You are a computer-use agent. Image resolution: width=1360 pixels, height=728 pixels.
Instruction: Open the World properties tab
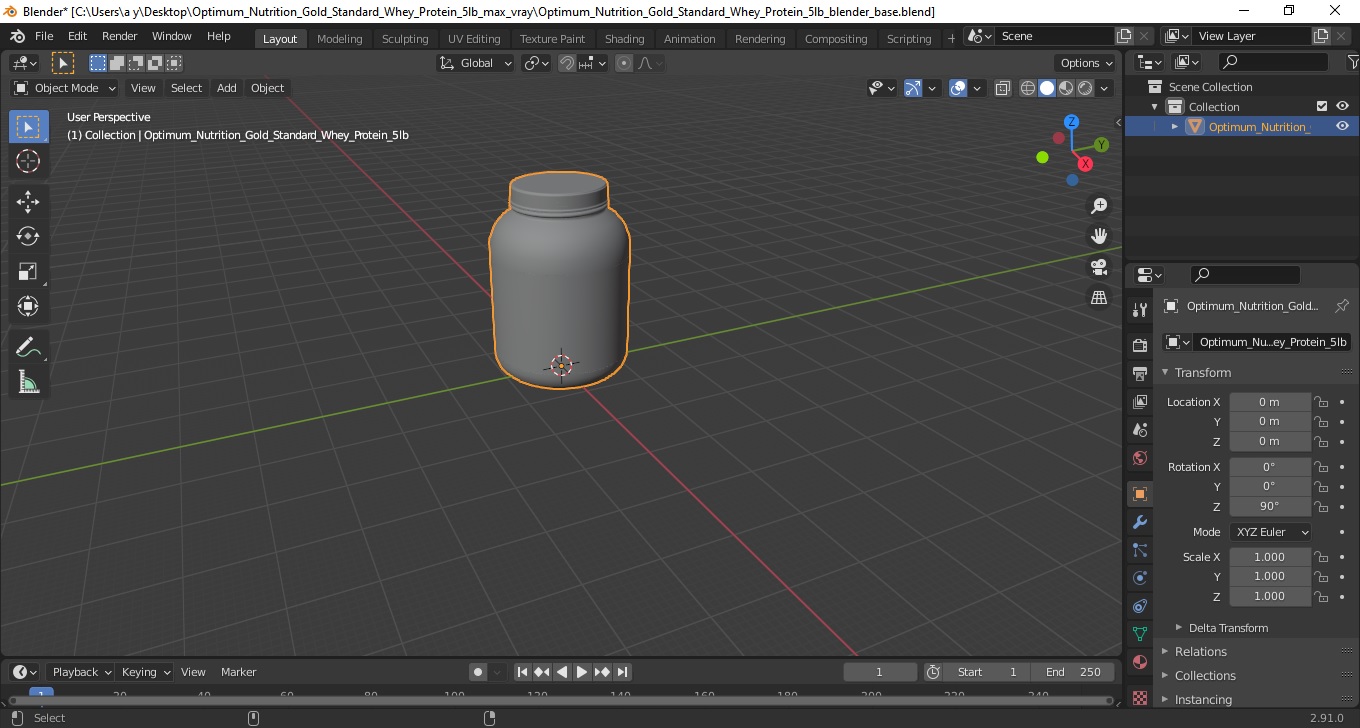pyautogui.click(x=1139, y=458)
